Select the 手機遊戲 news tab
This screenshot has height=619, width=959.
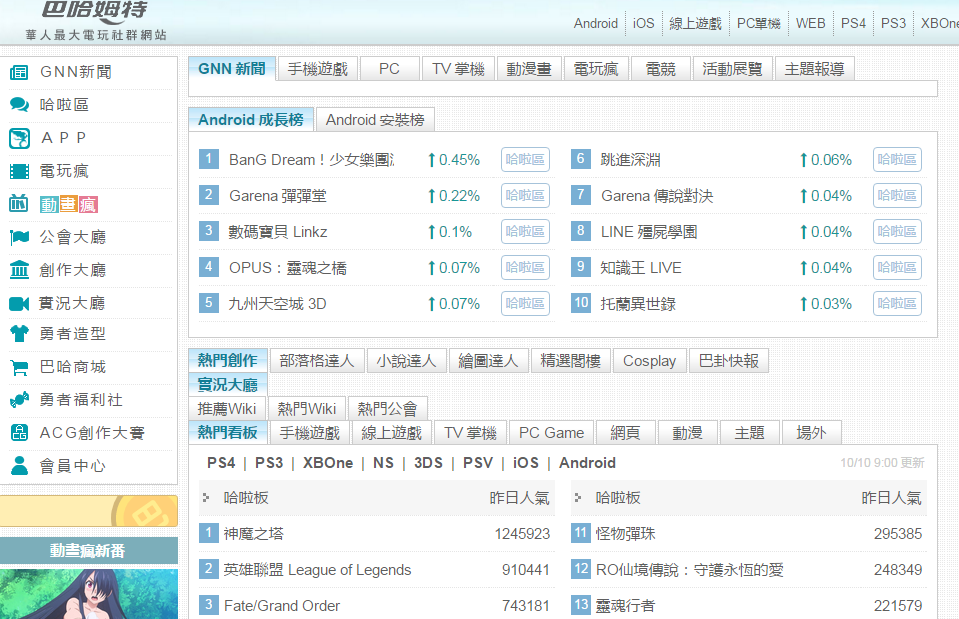tap(317, 69)
